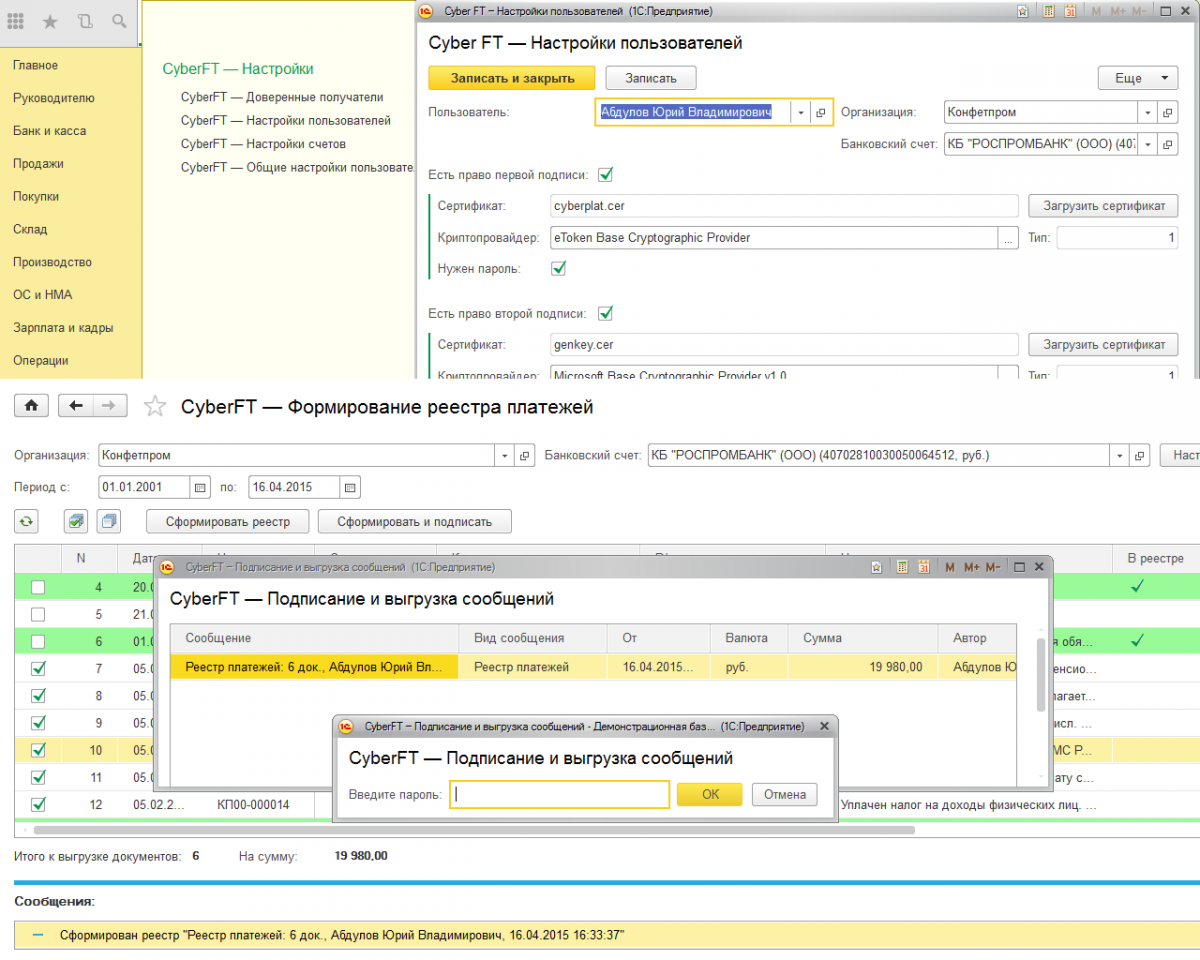Expand 'Организация' dropdown in registry form
The image size is (1200, 960).
(x=505, y=456)
